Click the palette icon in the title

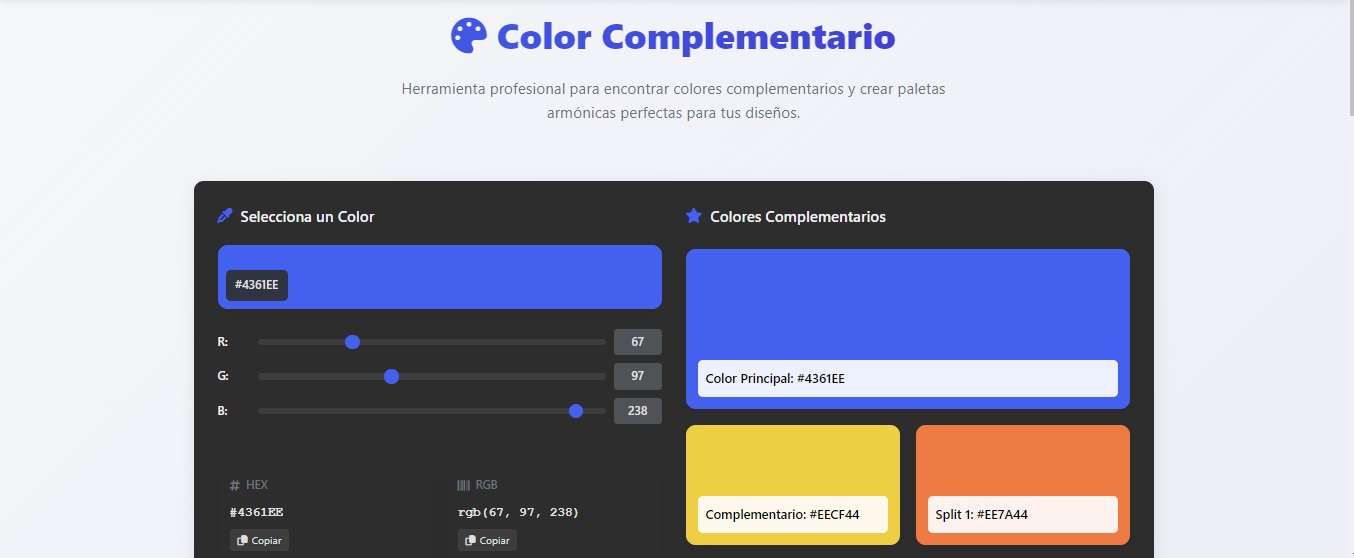point(469,37)
